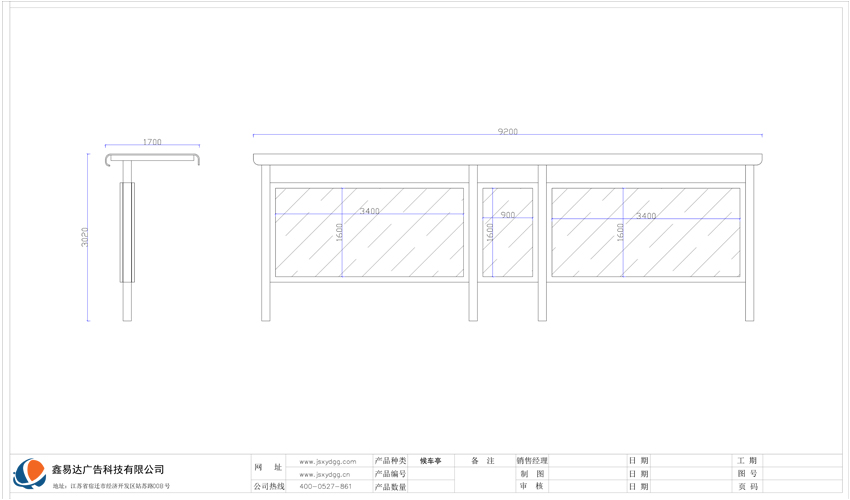The width and height of the screenshot is (850, 500).
Task: Click the 产品种类 label
Action: point(390,460)
